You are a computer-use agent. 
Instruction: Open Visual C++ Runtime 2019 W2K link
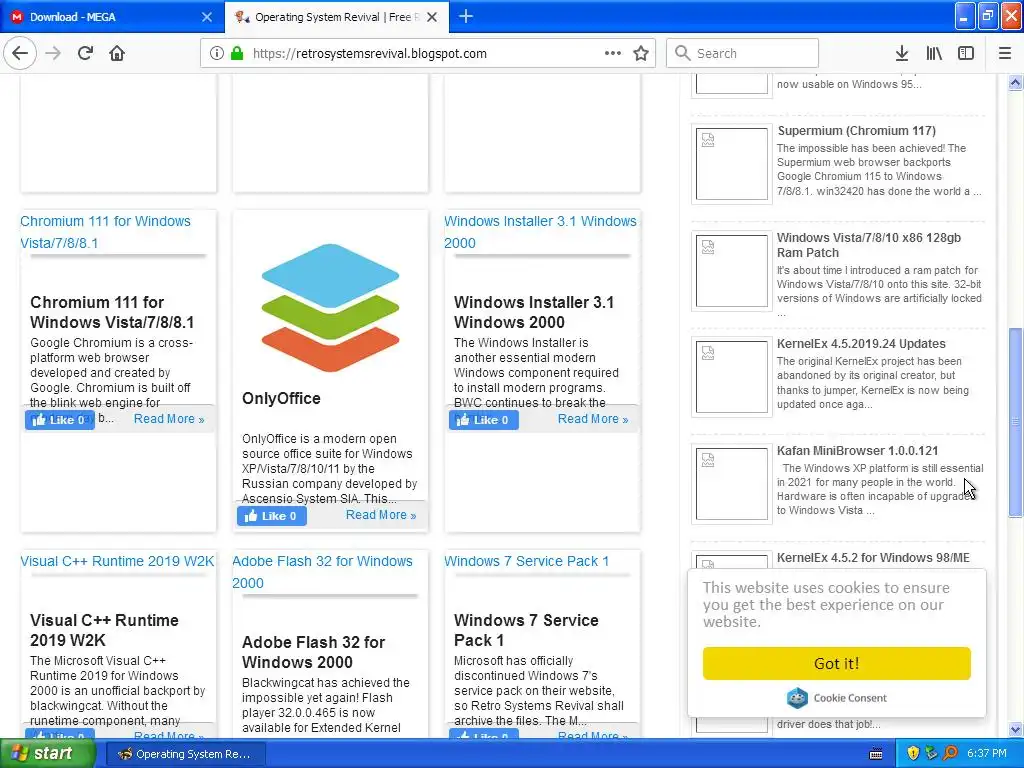point(117,562)
